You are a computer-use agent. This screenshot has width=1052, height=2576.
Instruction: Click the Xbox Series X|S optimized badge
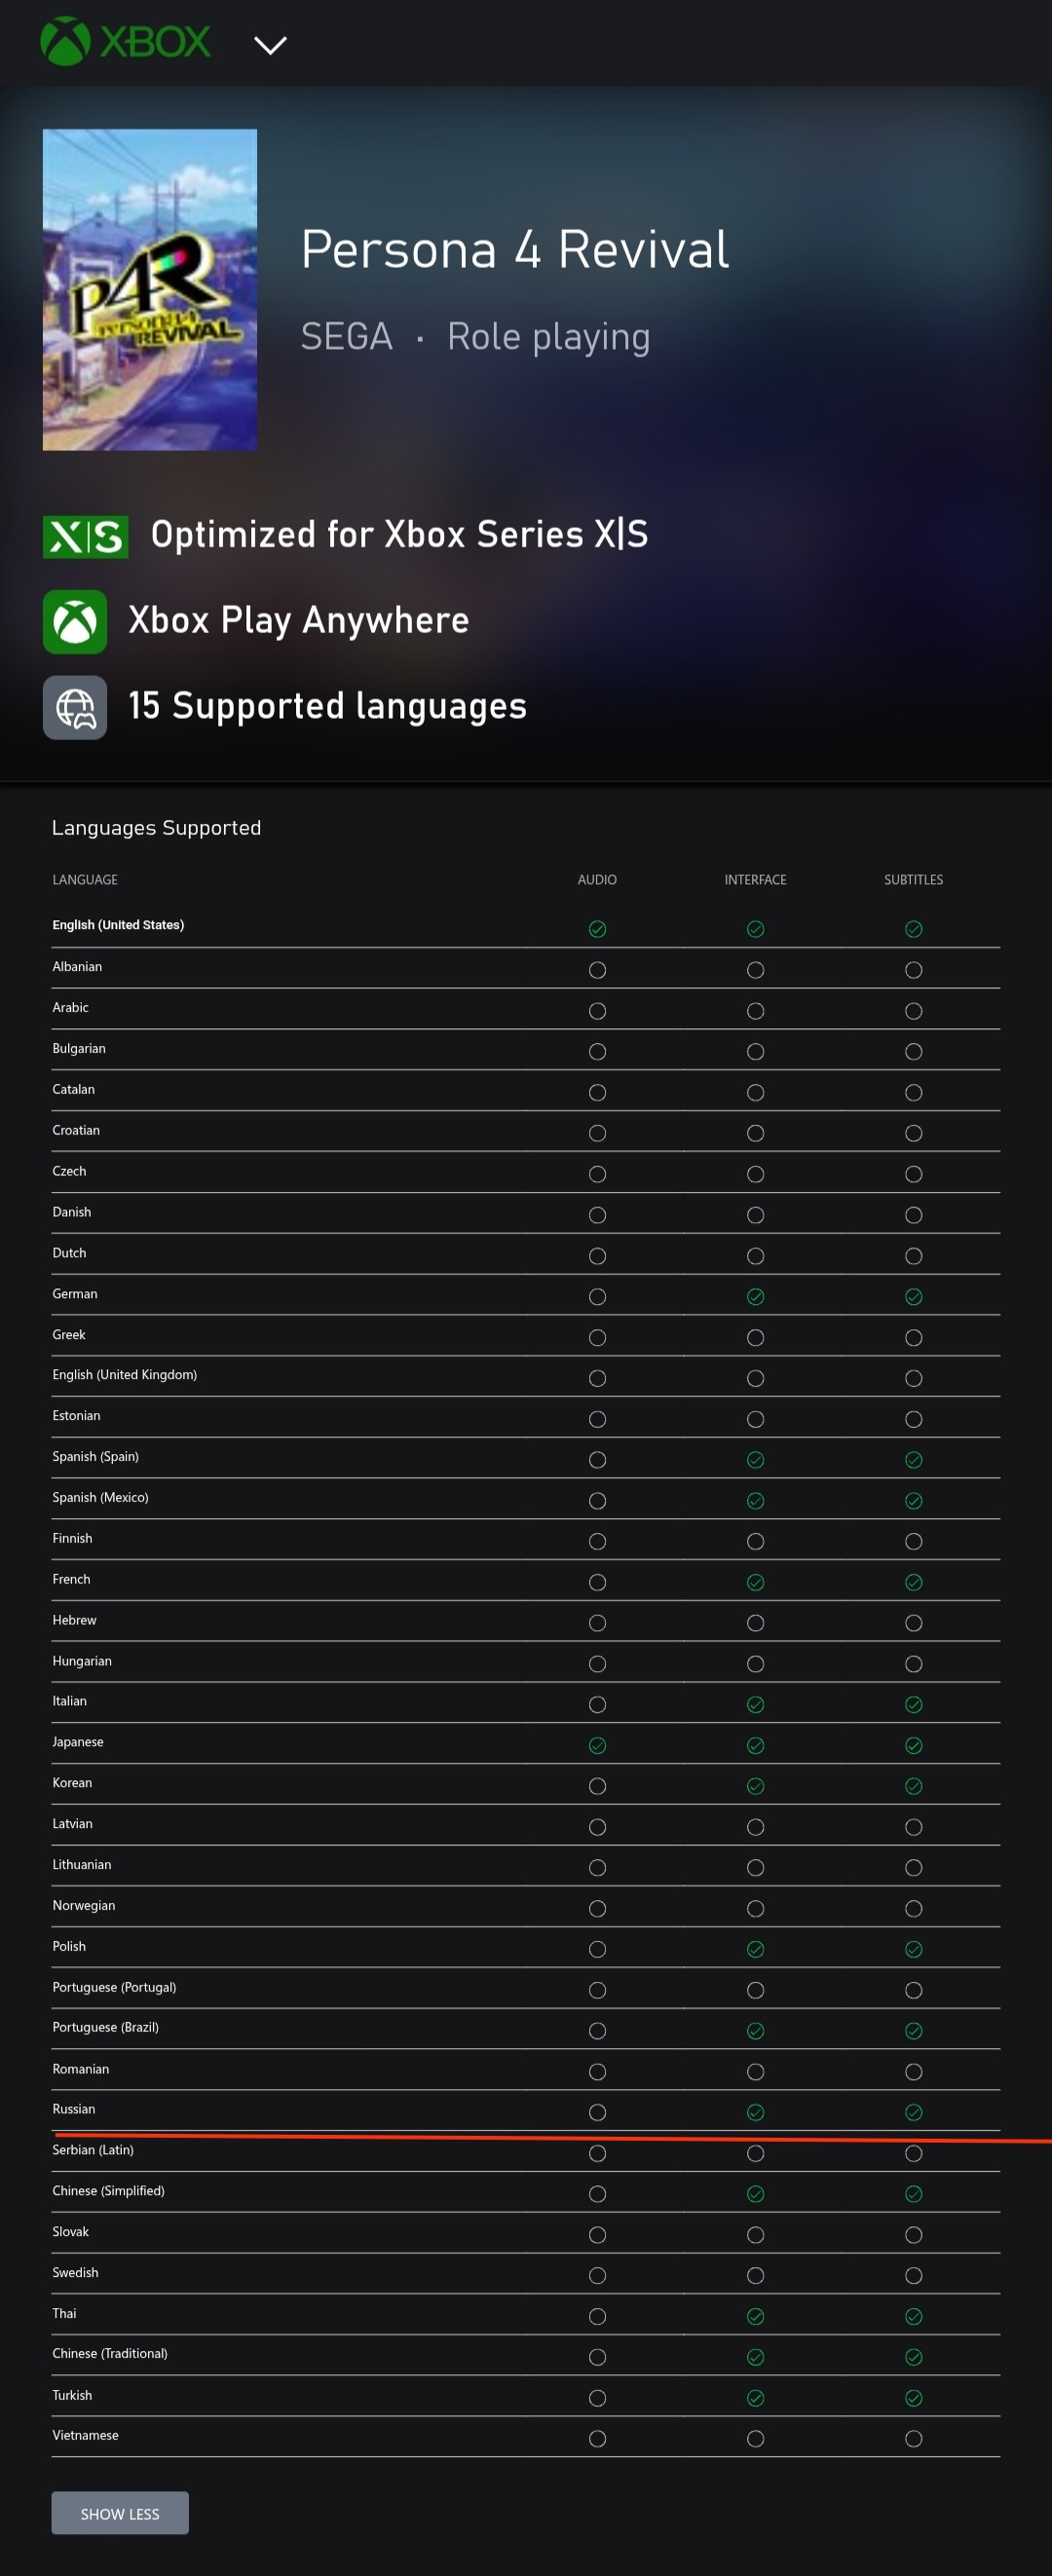pyautogui.click(x=85, y=536)
